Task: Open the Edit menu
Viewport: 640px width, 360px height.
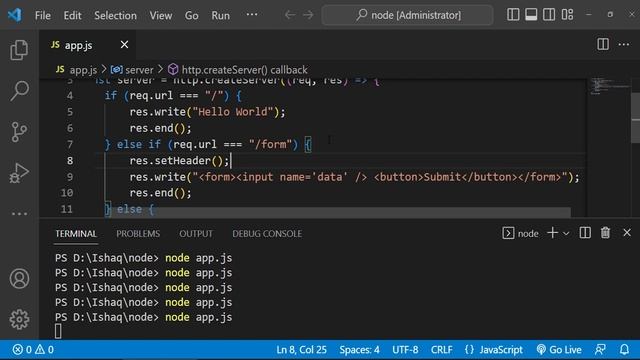Action: 72,16
